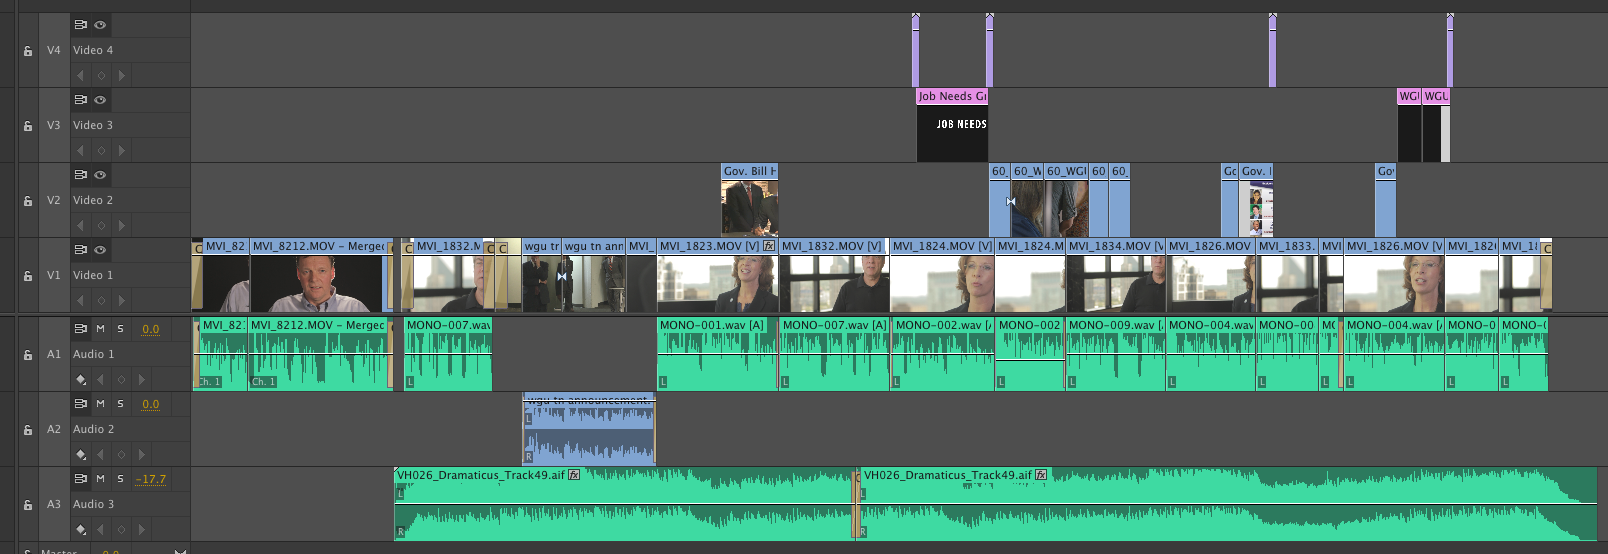This screenshot has width=1608, height=554.
Task: Go to previous keyframe on Video 1
Action: pos(80,300)
